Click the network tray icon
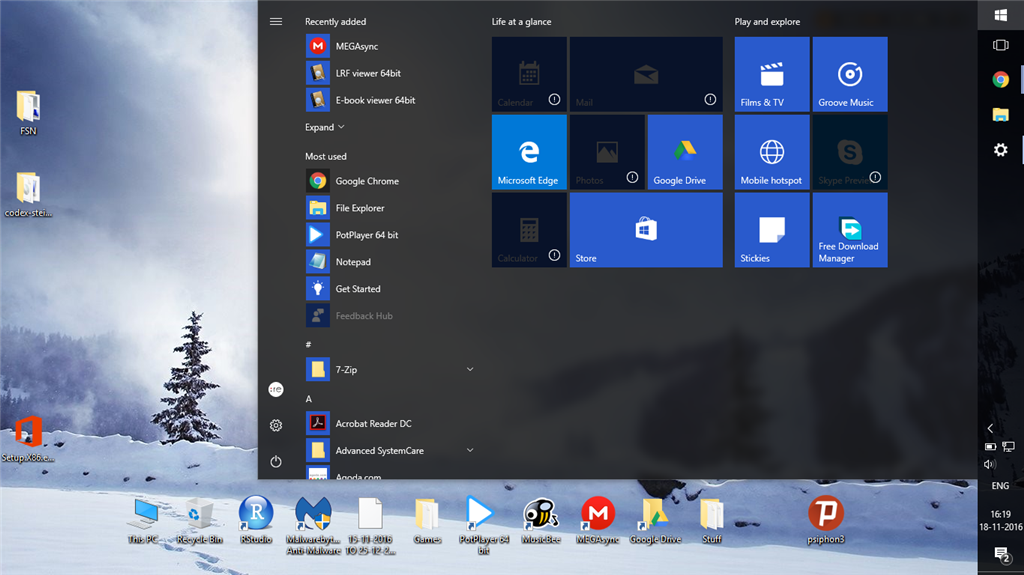The image size is (1024, 575). click(x=1008, y=447)
